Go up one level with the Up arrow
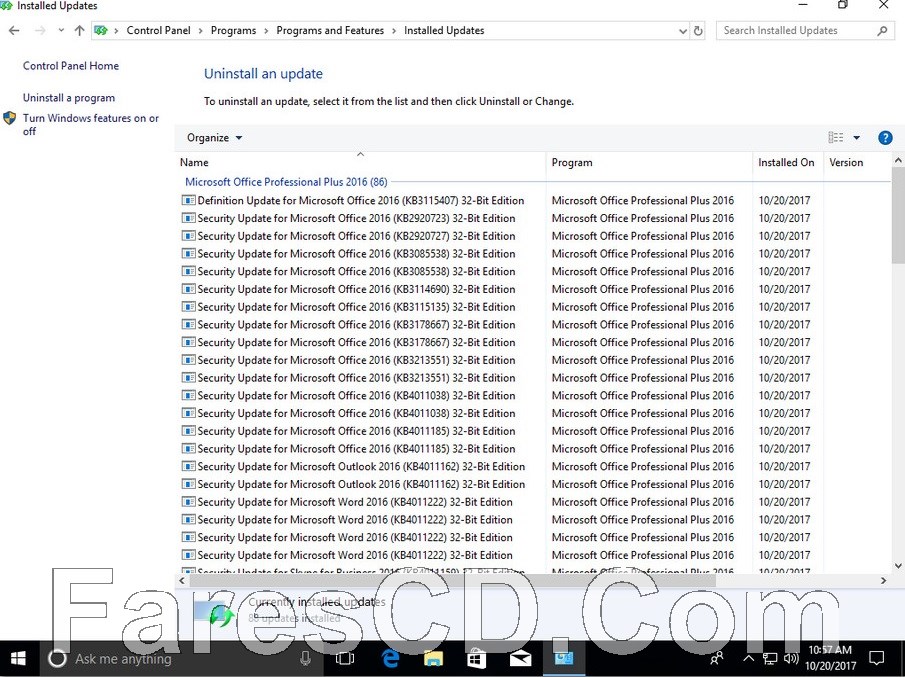The height and width of the screenshot is (677, 905). (x=80, y=31)
